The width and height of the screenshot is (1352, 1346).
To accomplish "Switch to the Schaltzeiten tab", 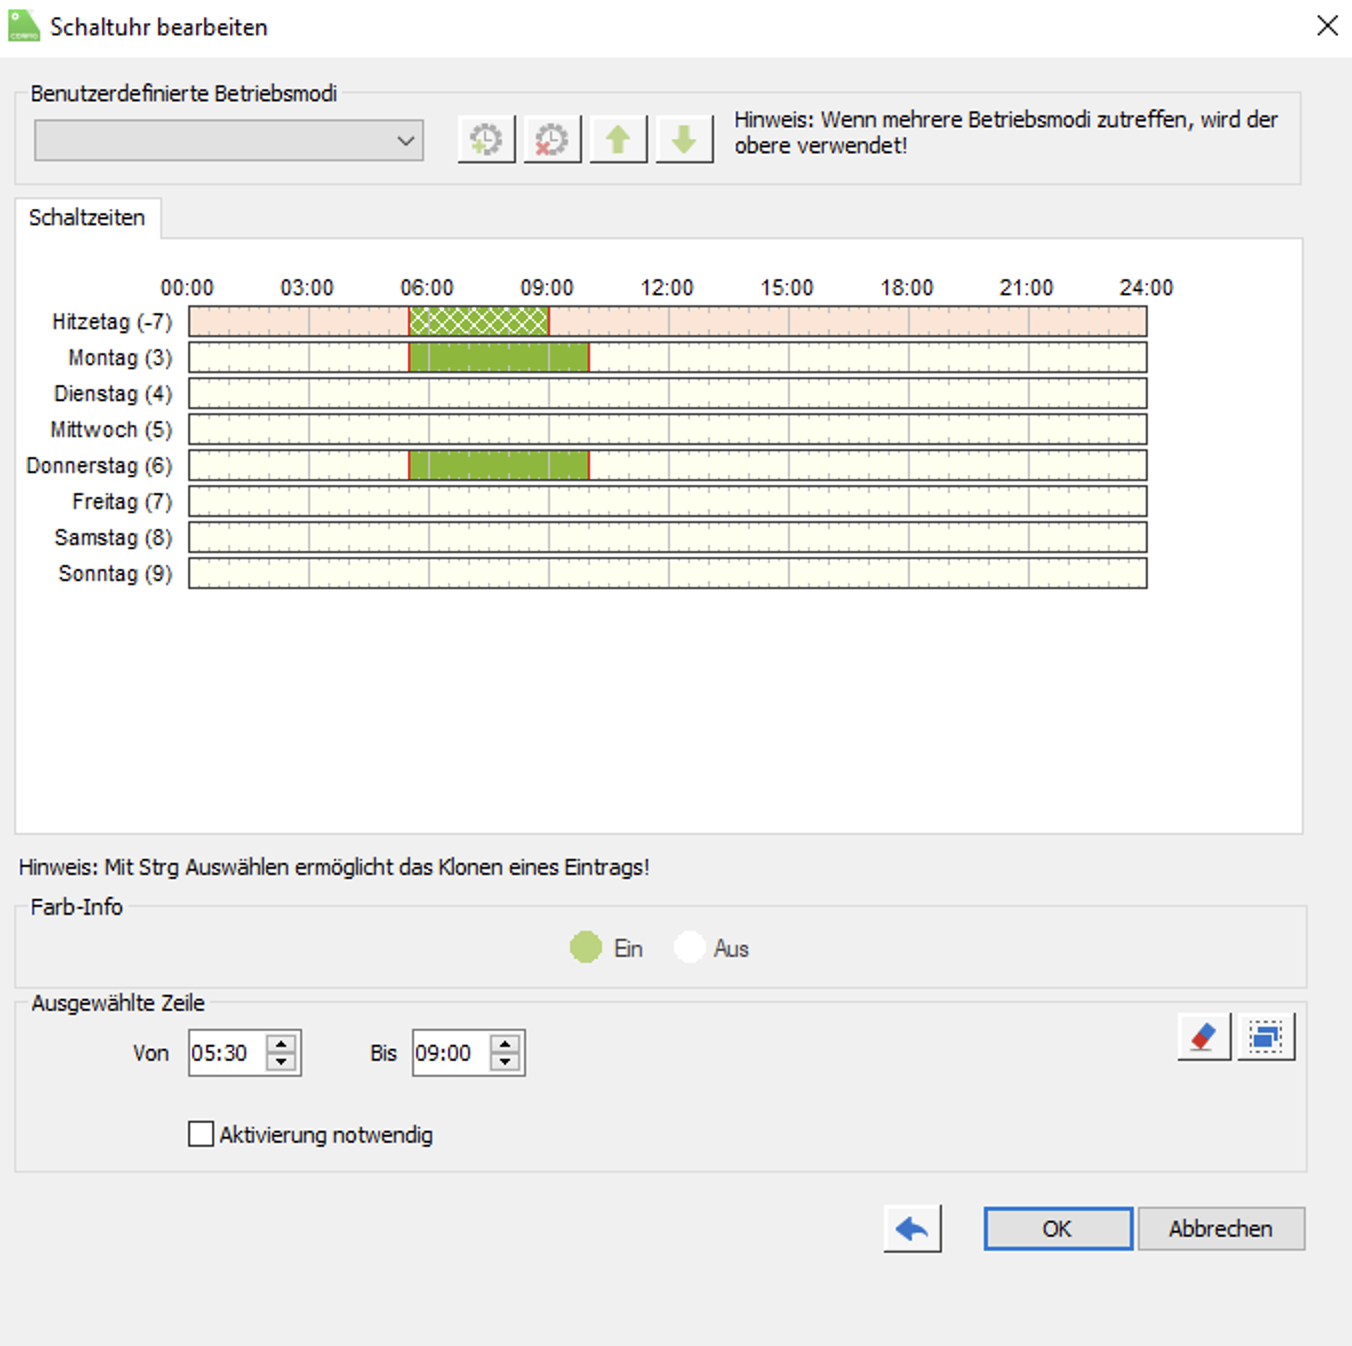I will coord(87,218).
